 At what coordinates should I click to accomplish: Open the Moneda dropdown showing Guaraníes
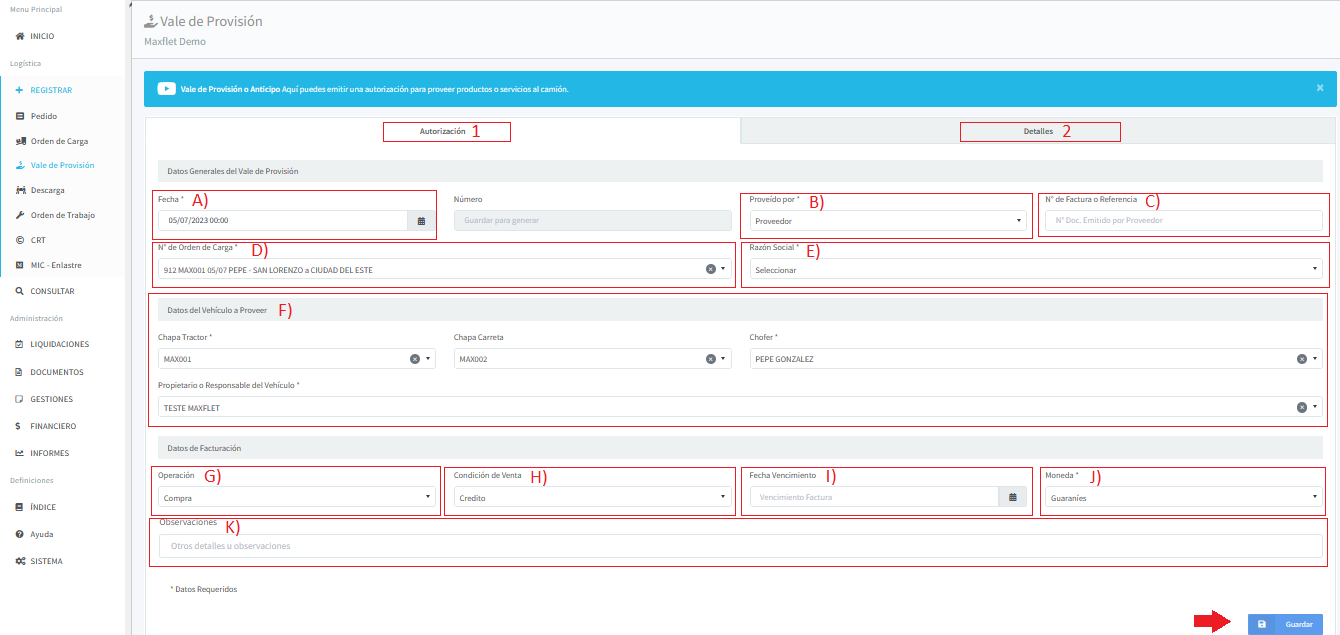tap(1183, 497)
